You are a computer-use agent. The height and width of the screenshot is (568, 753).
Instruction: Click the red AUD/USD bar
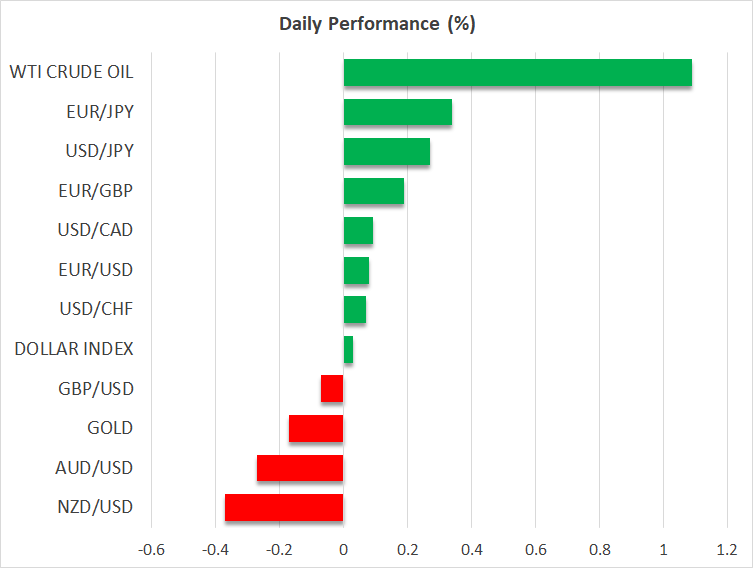coord(300,468)
